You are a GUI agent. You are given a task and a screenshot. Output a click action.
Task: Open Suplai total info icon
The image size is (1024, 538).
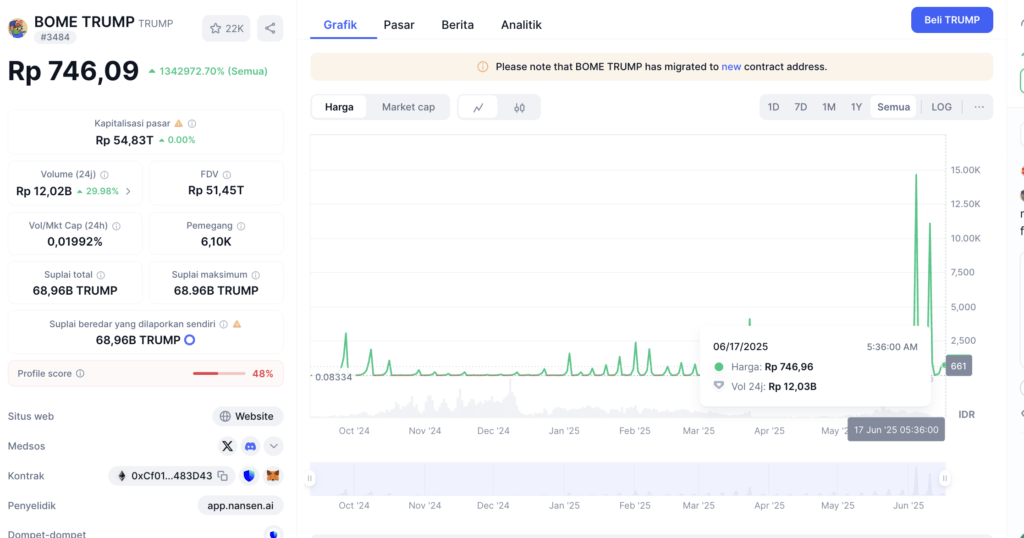point(101,275)
